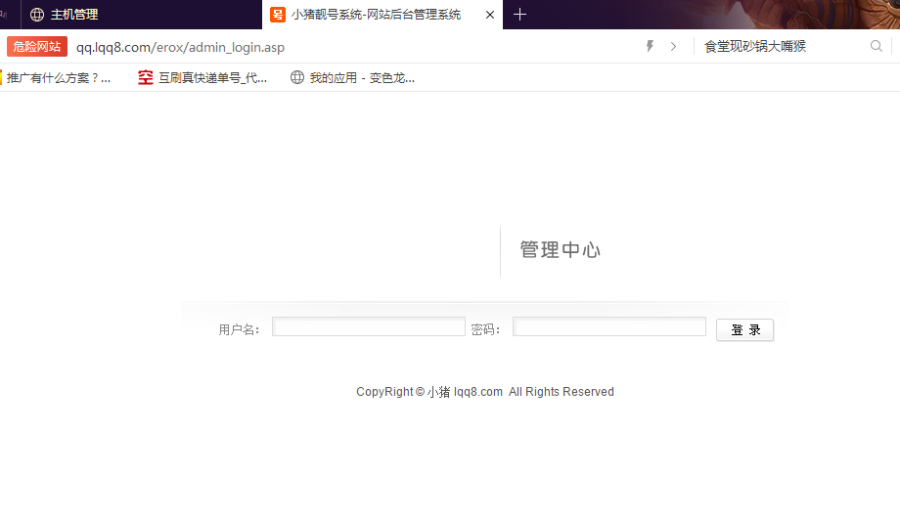Click the orange favicon of active tab
900x518 pixels.
coord(278,14)
